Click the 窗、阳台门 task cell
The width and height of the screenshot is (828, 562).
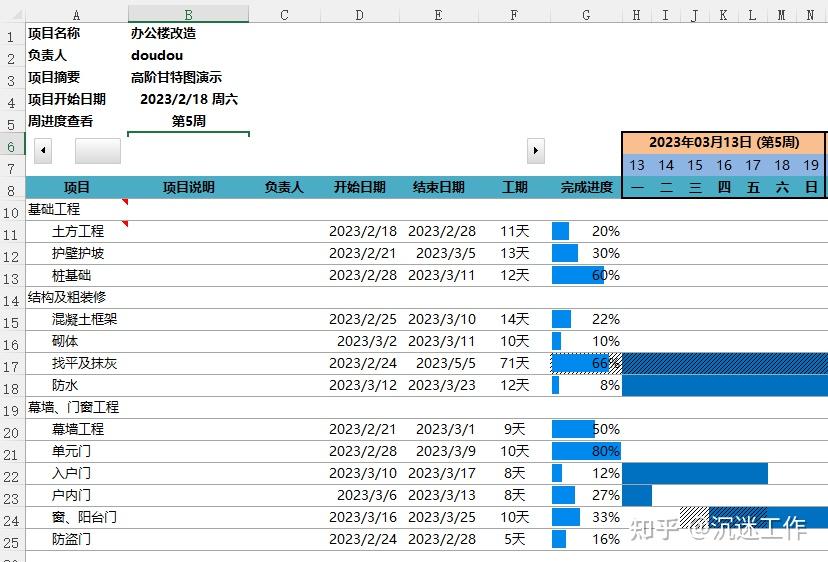coord(77,518)
